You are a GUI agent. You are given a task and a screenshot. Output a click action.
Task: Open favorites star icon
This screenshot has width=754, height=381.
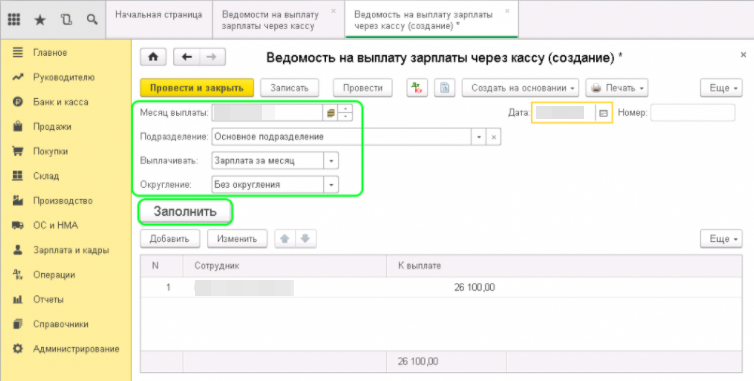point(40,20)
